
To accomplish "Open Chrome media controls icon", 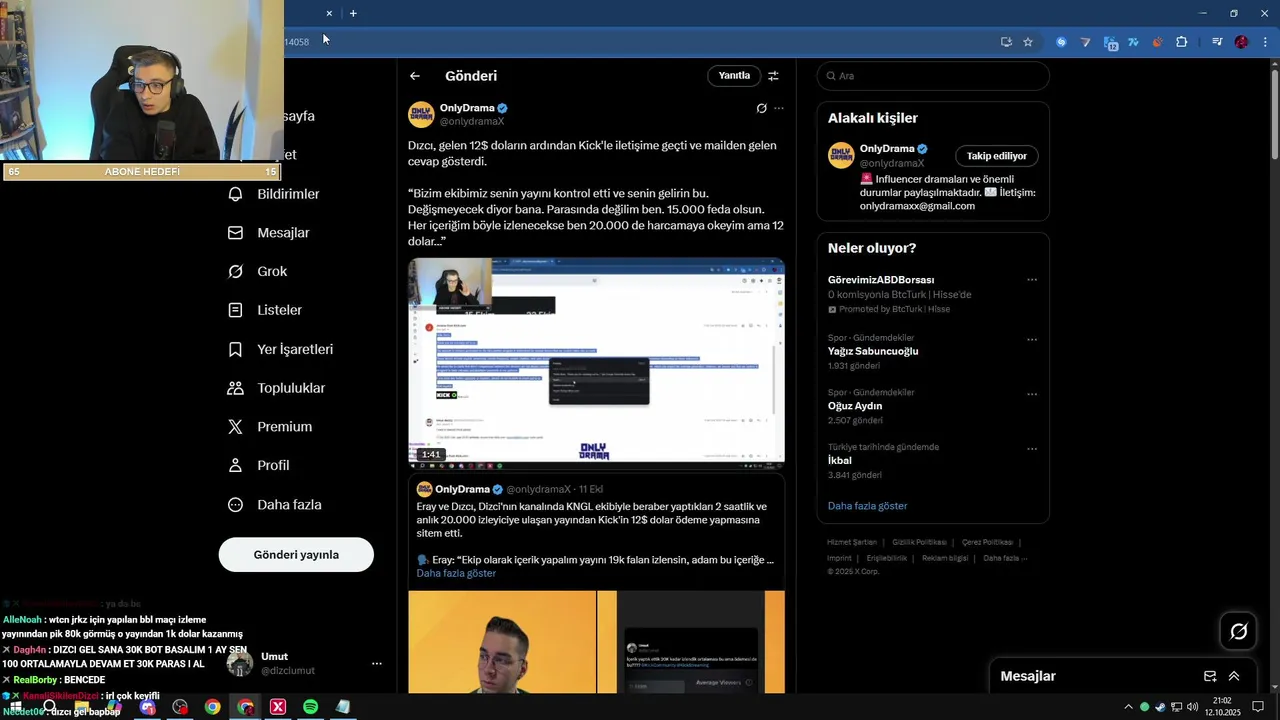I will click(x=1217, y=42).
